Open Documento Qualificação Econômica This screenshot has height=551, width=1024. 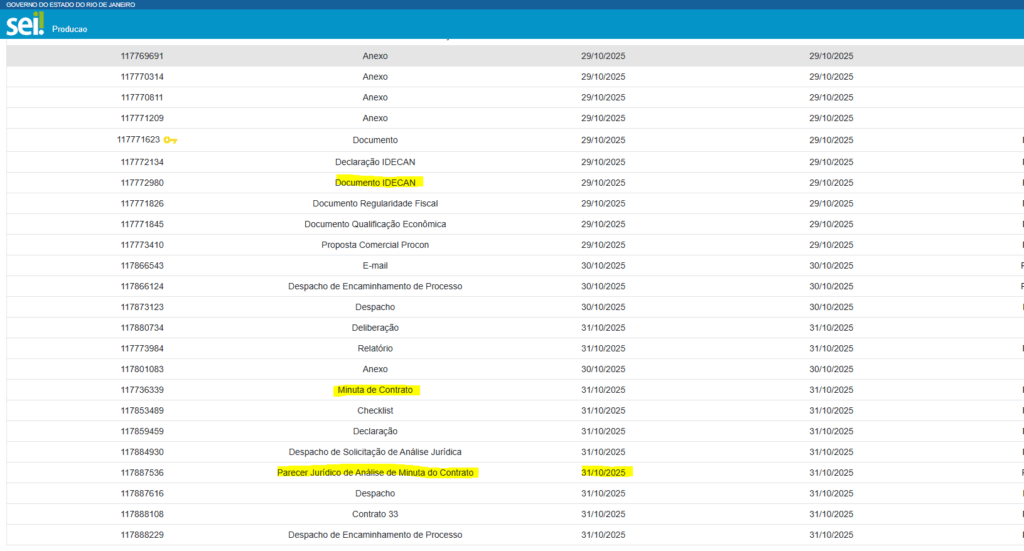pyautogui.click(x=375, y=224)
